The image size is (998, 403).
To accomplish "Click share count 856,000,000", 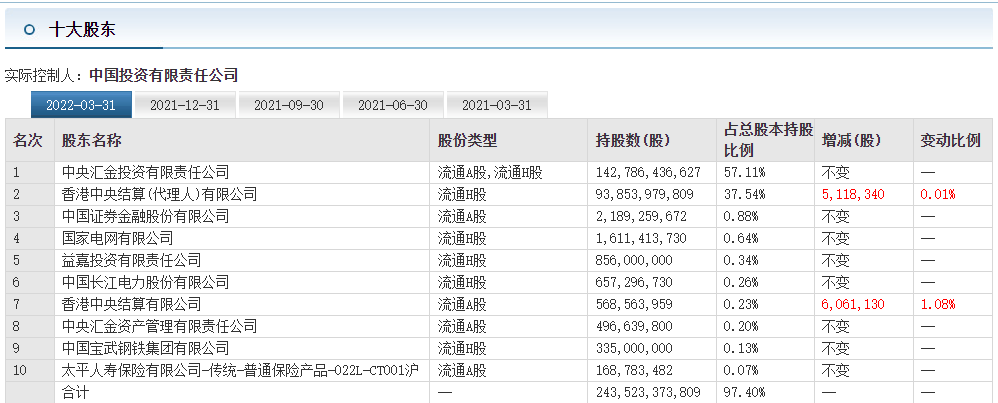I will 634,260.
